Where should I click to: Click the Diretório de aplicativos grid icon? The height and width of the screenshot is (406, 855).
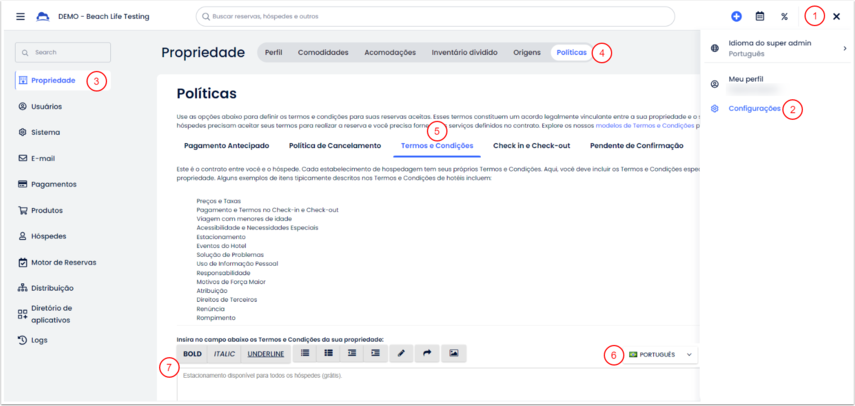tap(23, 314)
